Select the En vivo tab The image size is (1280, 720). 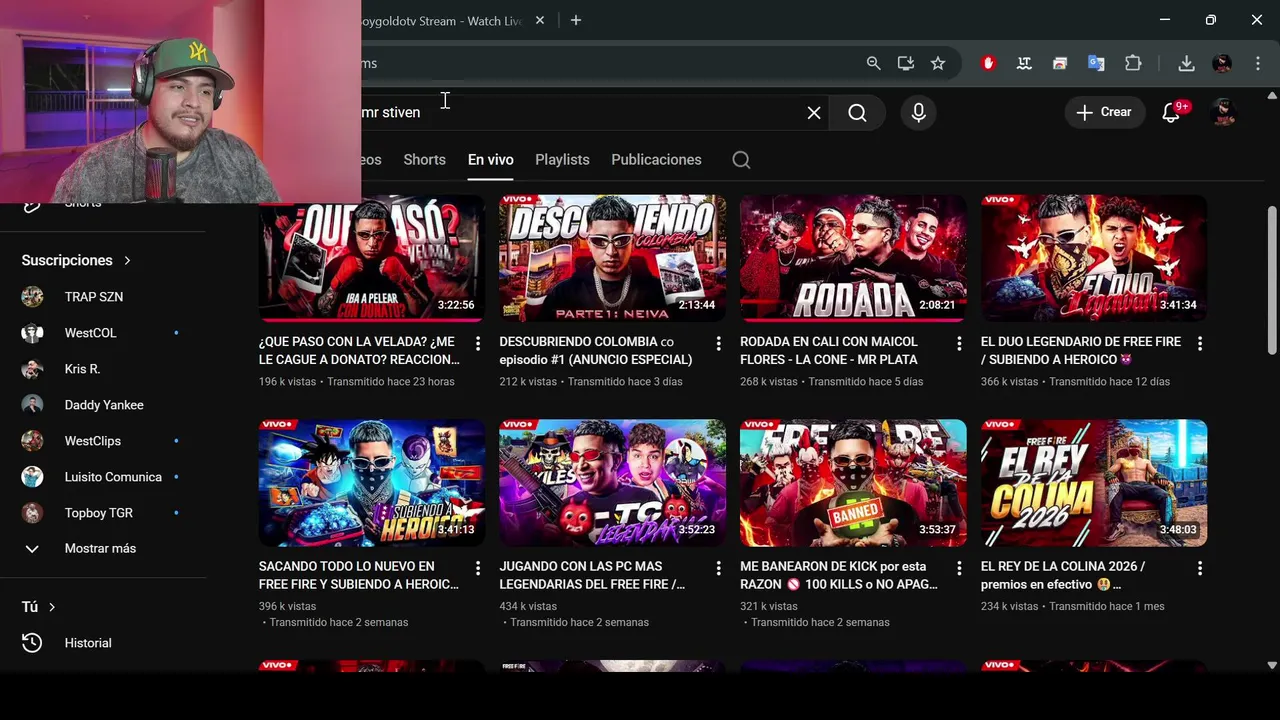[490, 160]
